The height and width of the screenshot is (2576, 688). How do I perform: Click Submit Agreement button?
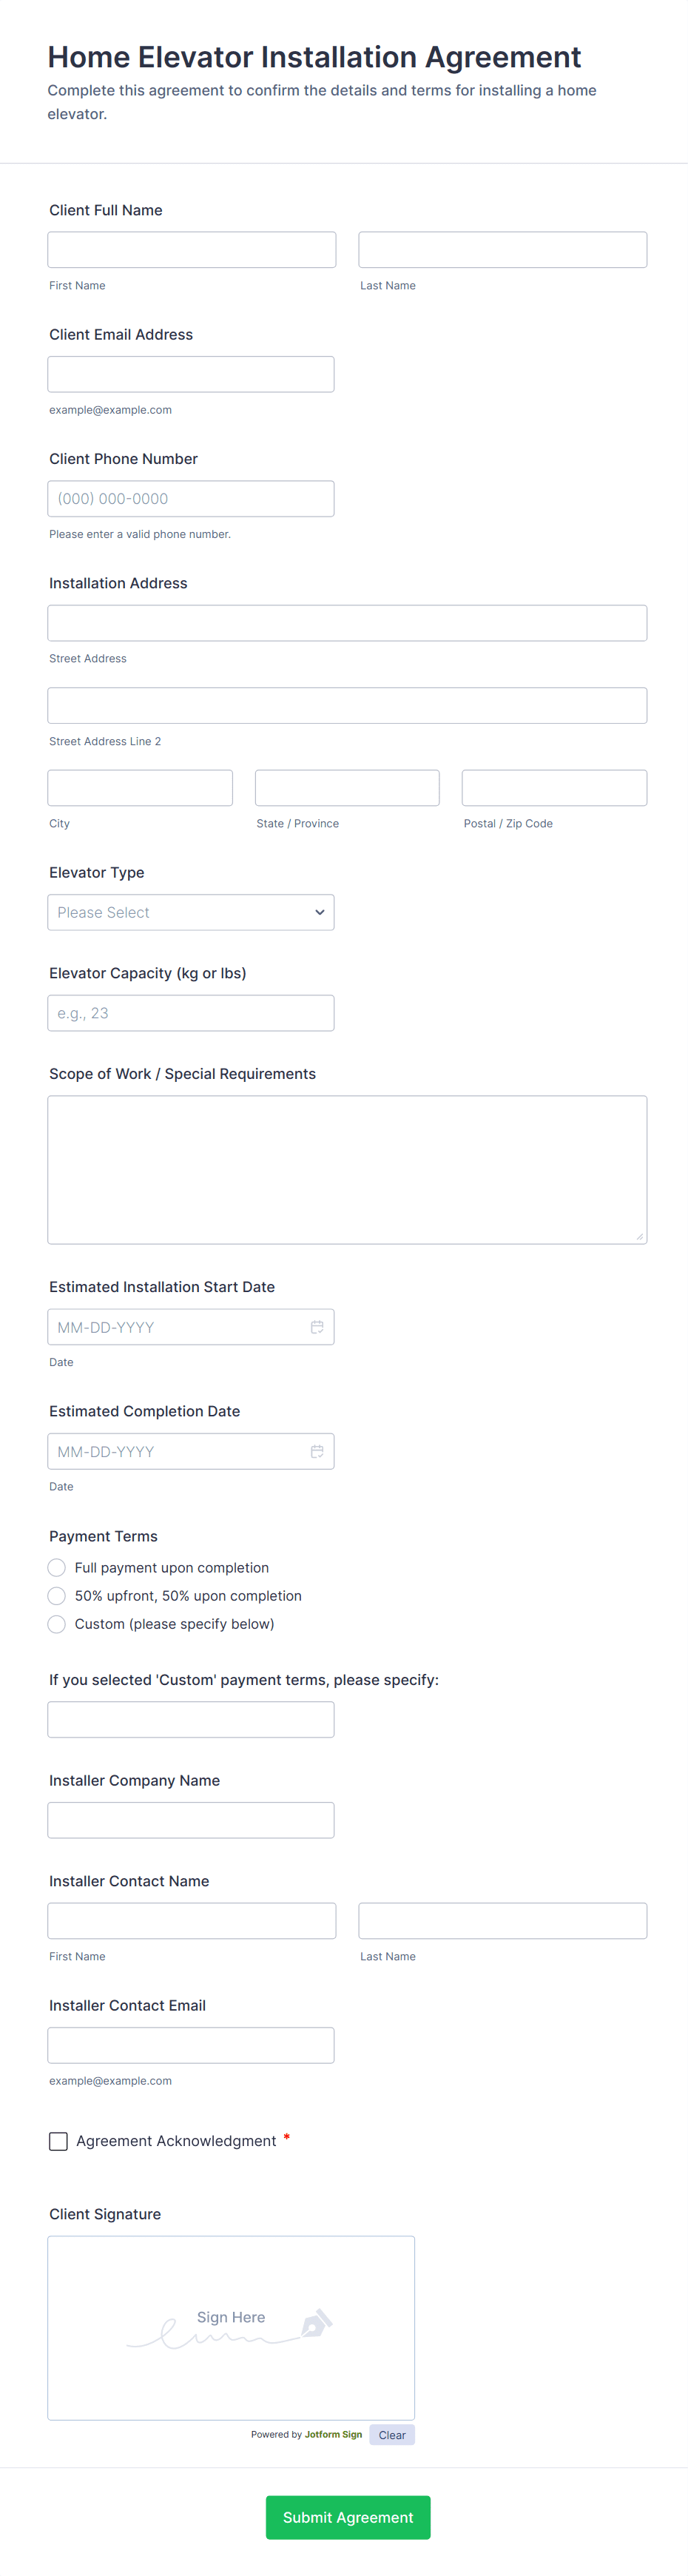(348, 2516)
